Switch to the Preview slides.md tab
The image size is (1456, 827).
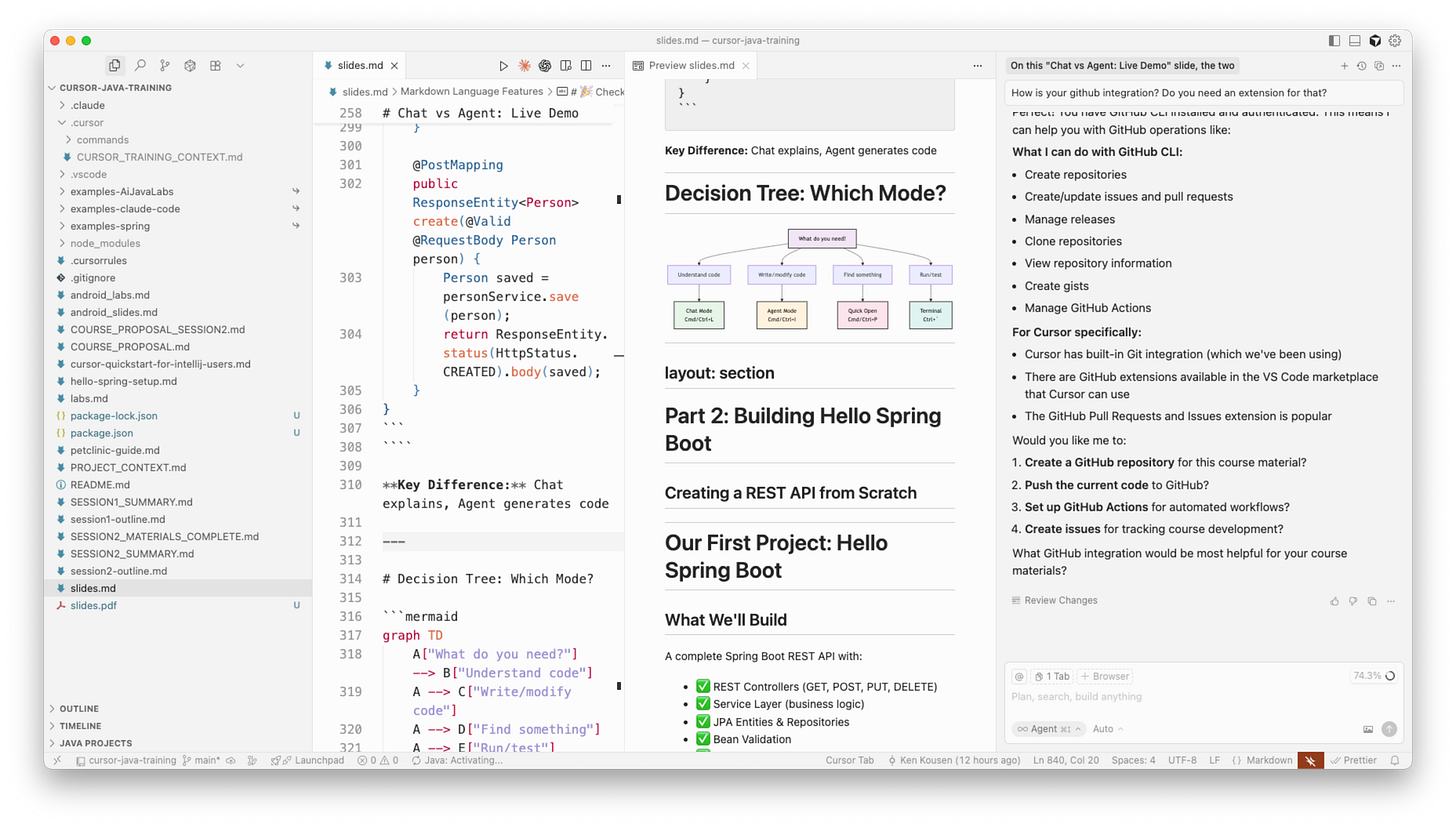pyautogui.click(x=691, y=66)
